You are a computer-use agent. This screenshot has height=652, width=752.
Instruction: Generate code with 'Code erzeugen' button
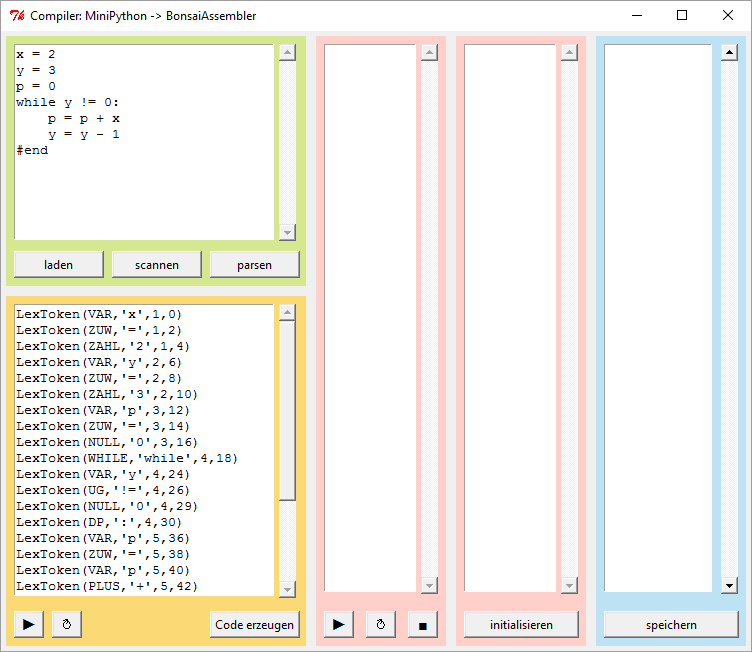255,624
